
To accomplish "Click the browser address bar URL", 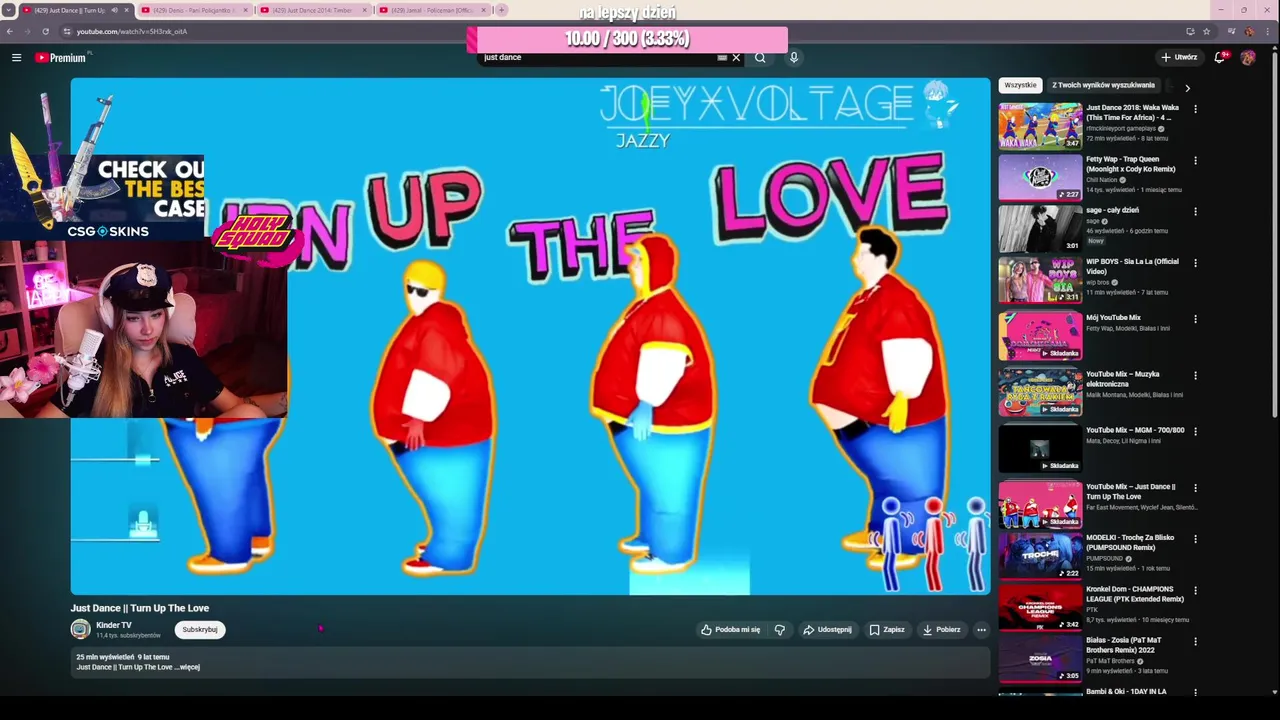I will [x=132, y=31].
